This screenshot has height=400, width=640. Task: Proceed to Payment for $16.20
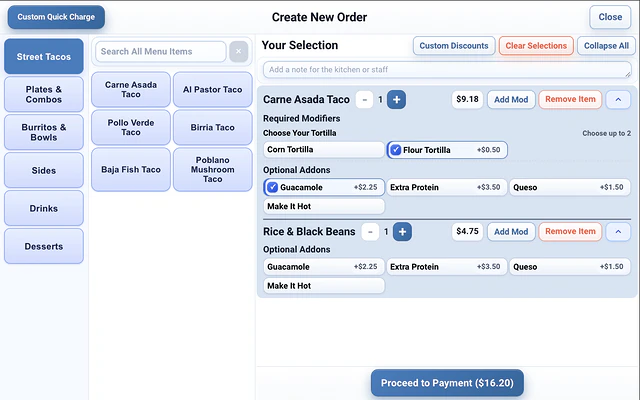tap(447, 383)
